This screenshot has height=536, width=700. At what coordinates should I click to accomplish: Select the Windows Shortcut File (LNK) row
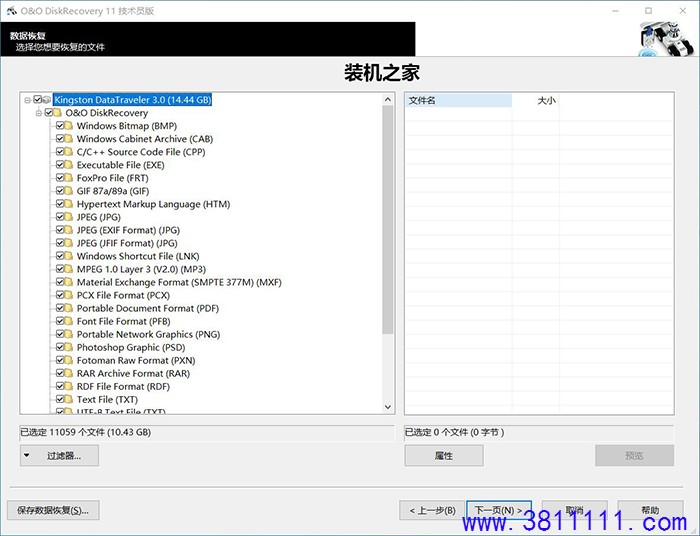(138, 256)
